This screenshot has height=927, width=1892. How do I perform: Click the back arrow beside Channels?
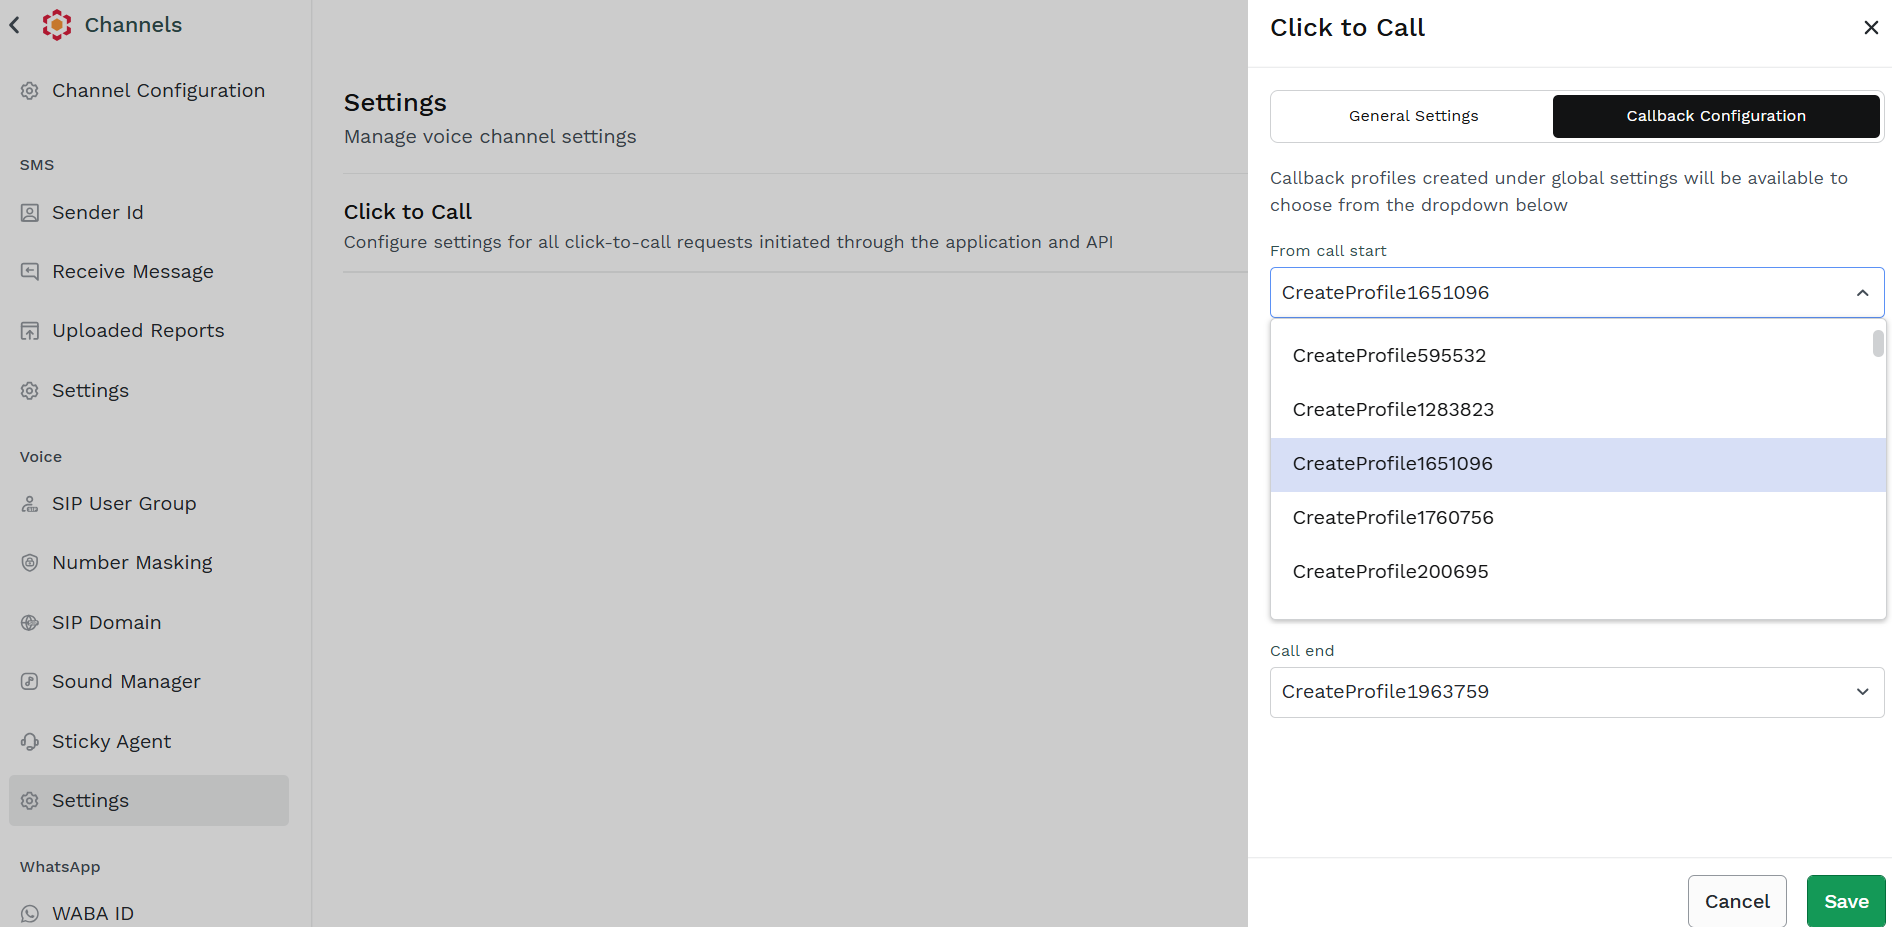[x=15, y=25]
